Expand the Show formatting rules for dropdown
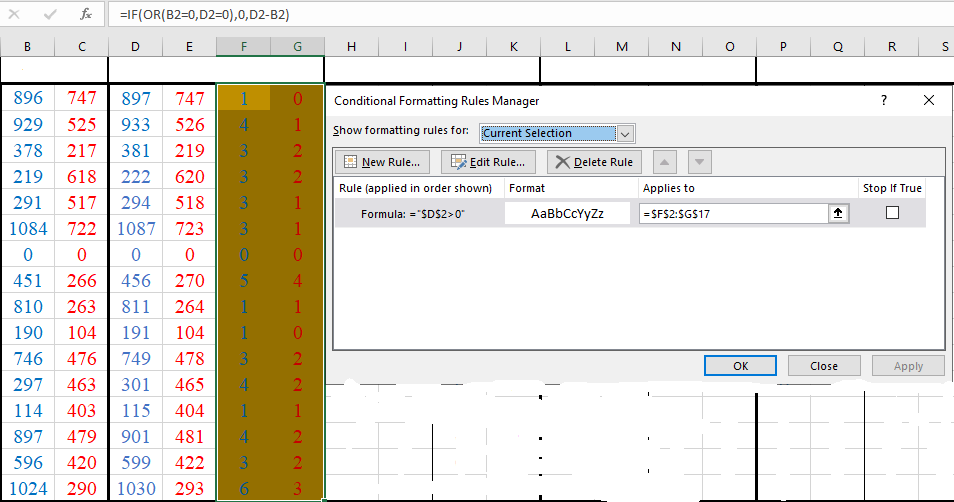Viewport: 954px width, 502px height. tap(626, 133)
